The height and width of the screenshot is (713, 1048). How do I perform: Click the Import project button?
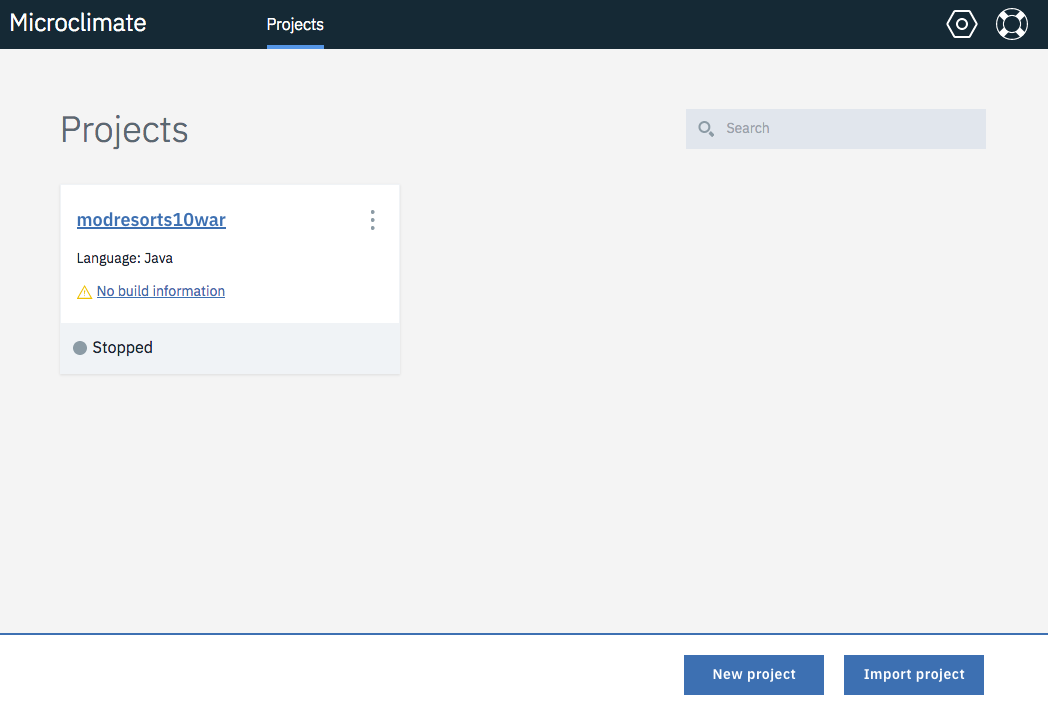913,674
